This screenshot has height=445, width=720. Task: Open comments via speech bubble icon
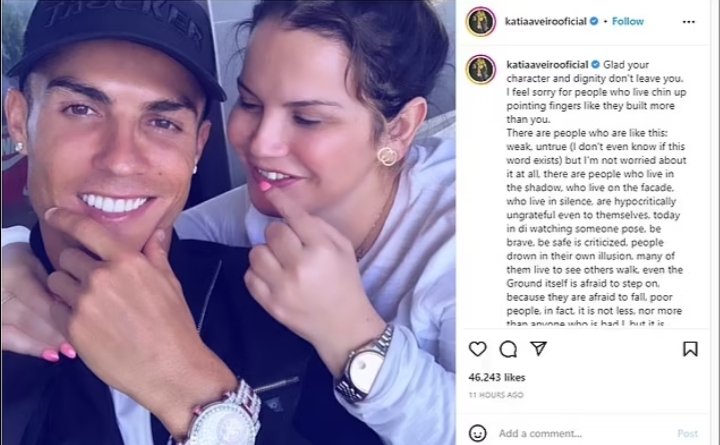click(508, 349)
